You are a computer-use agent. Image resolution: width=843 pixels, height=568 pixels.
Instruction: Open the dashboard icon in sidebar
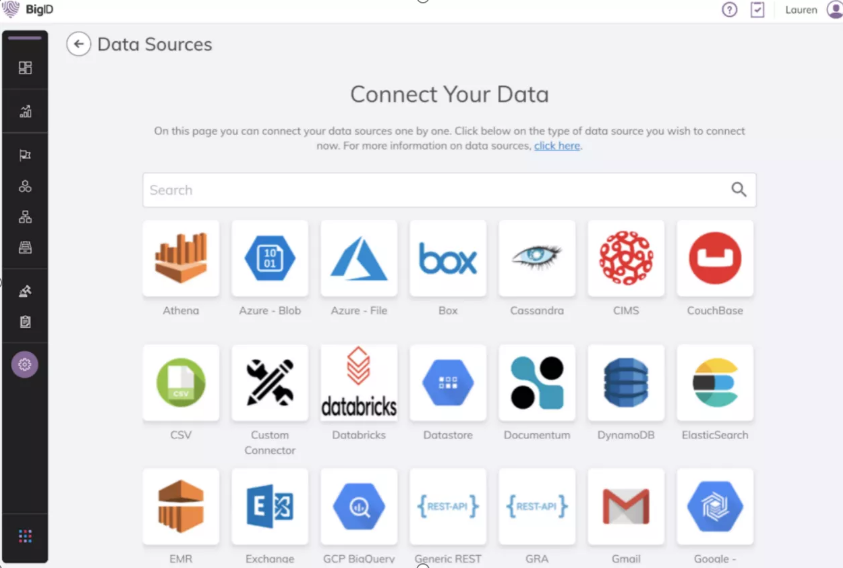pos(25,67)
